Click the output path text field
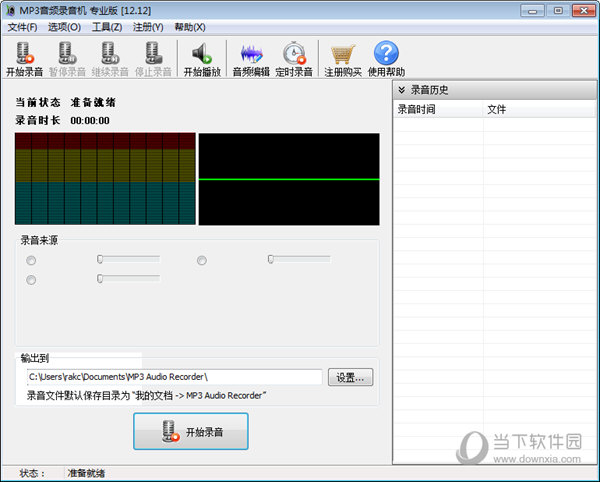Screen dimensions: 600x482 (x=174, y=377)
